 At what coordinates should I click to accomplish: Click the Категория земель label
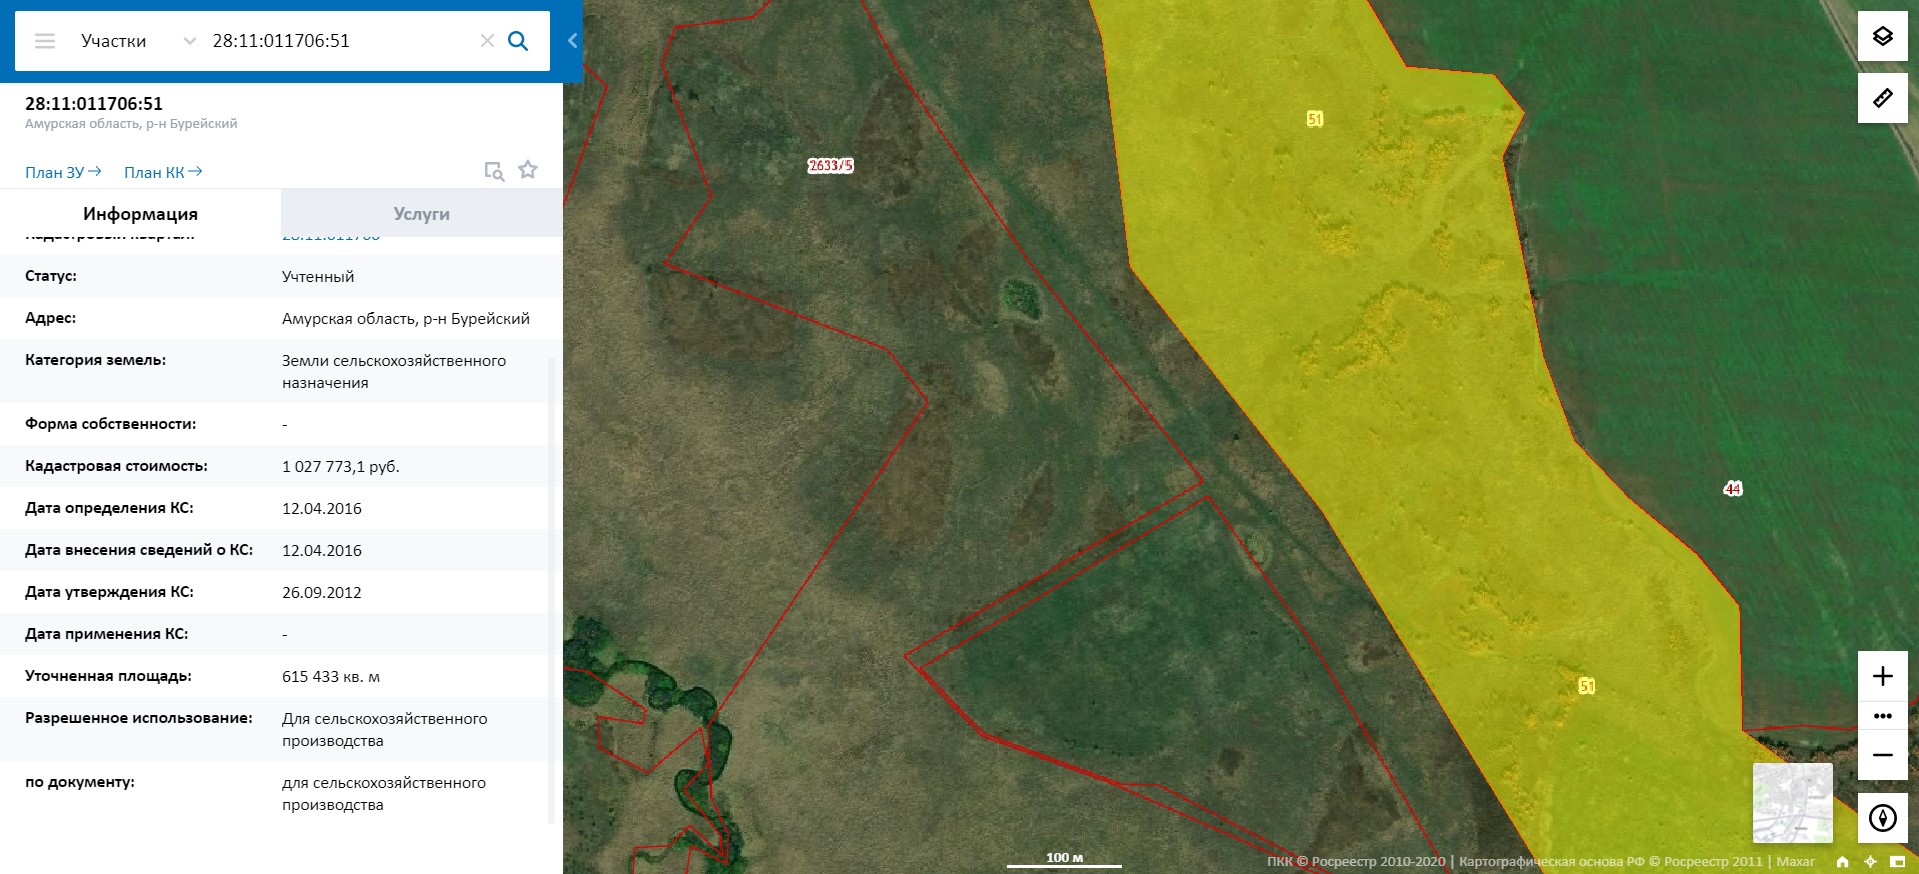coord(96,360)
